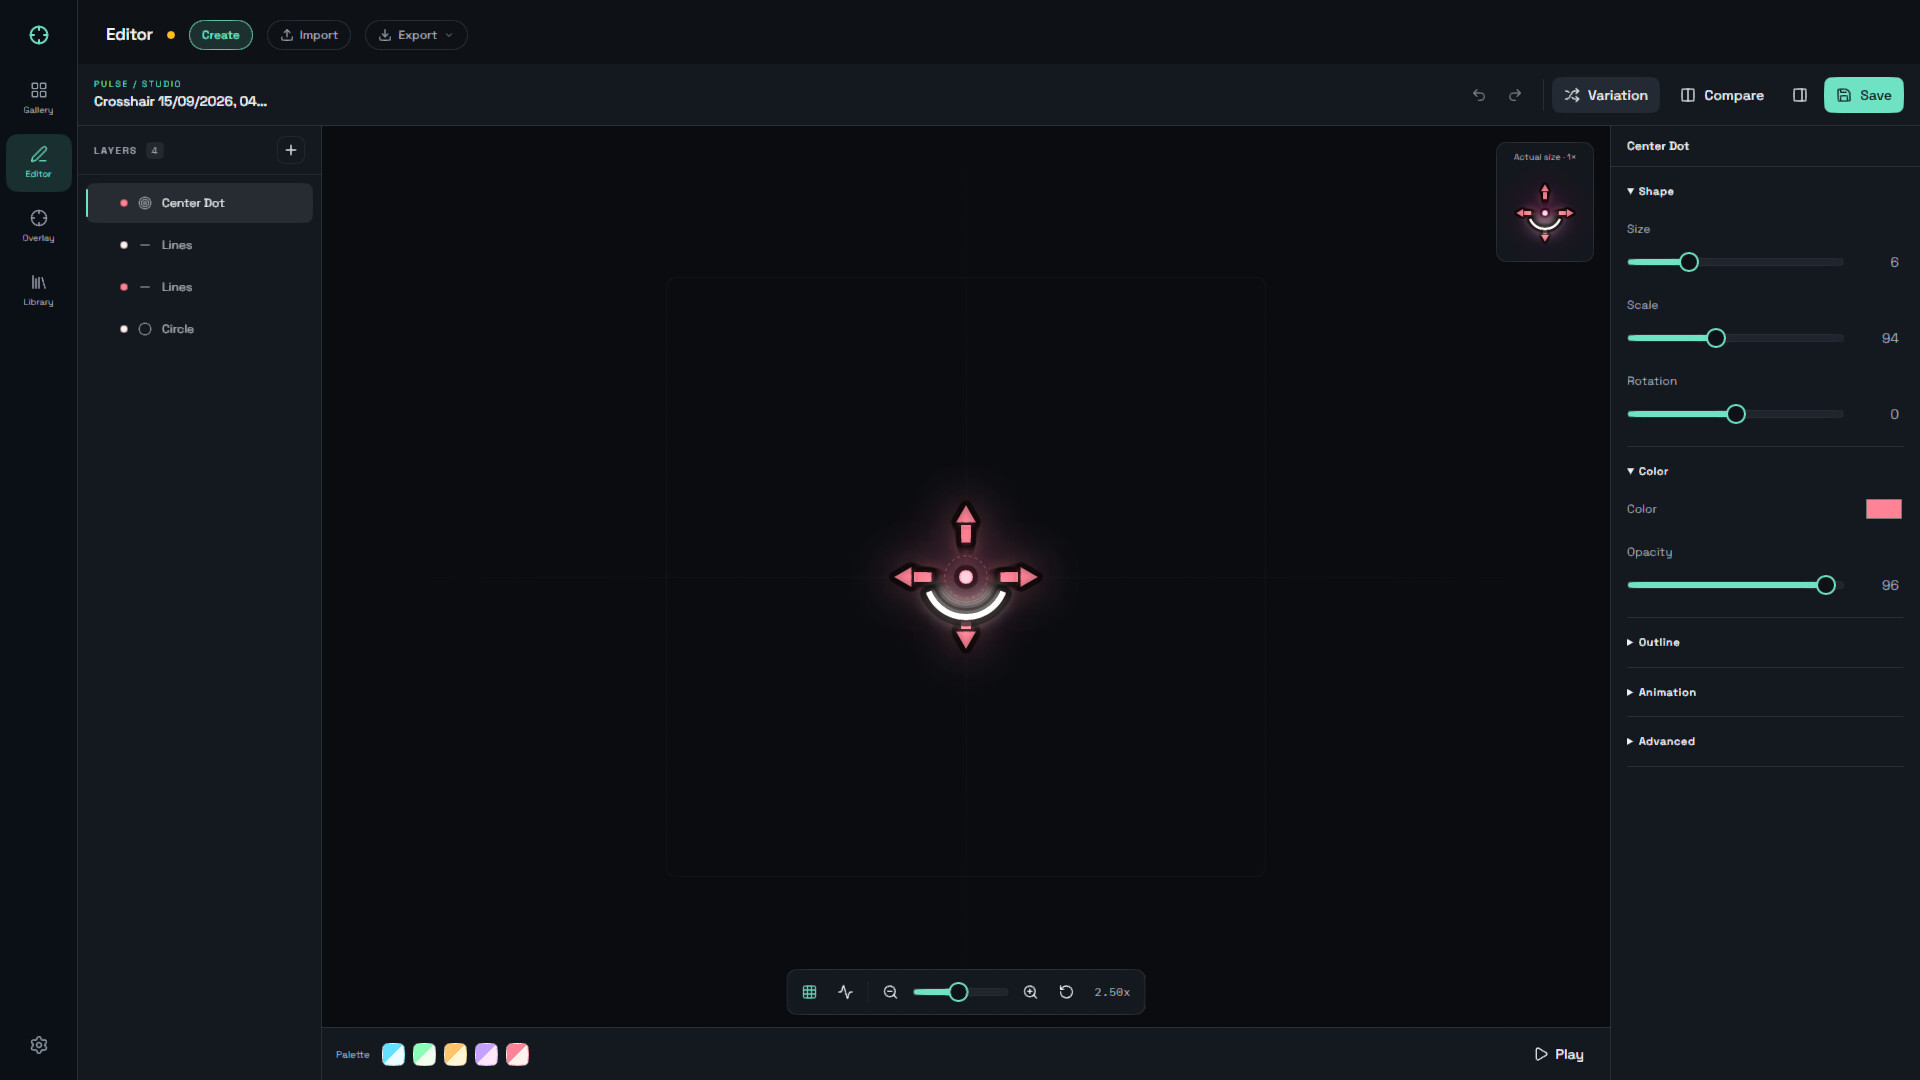Switch to the Overlay tab
Viewport: 1920px width, 1080px height.
coord(39,226)
